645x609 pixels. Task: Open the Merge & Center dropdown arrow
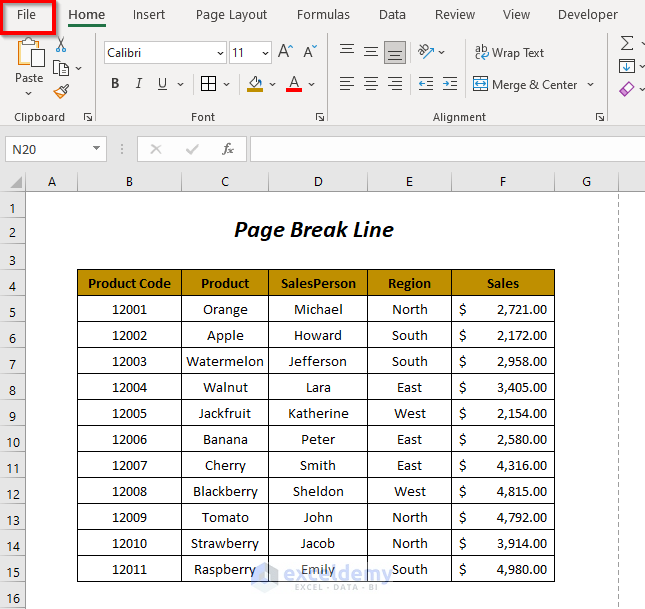pos(591,85)
